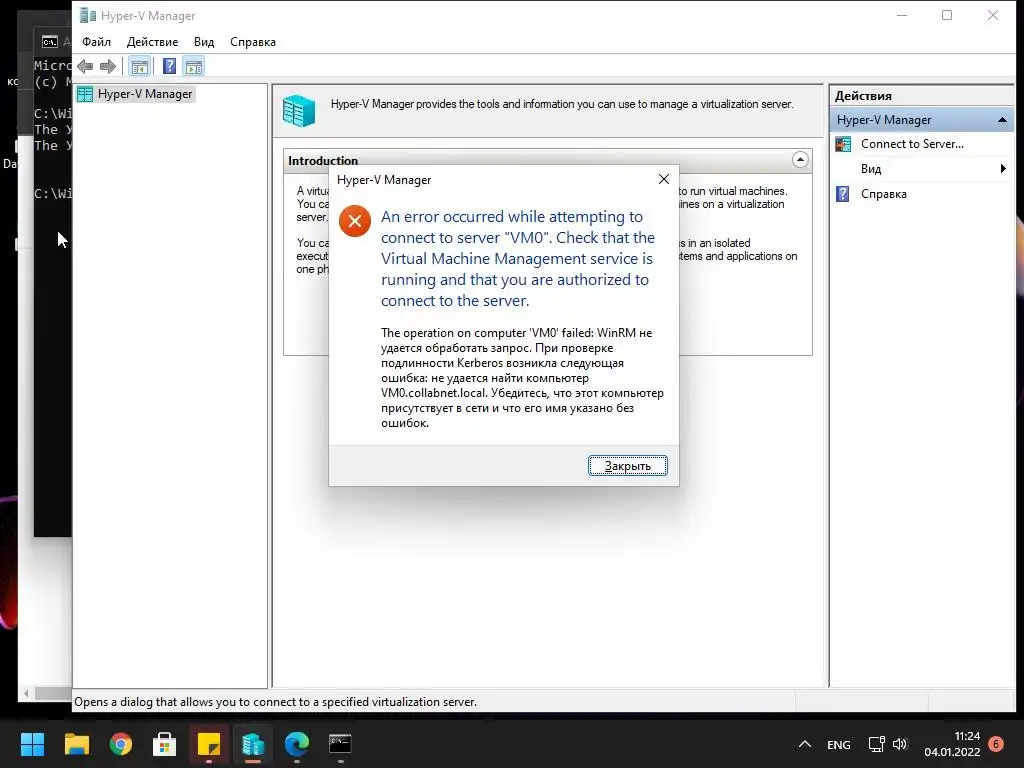Click Connect to Server... in Actions pane

[912, 144]
